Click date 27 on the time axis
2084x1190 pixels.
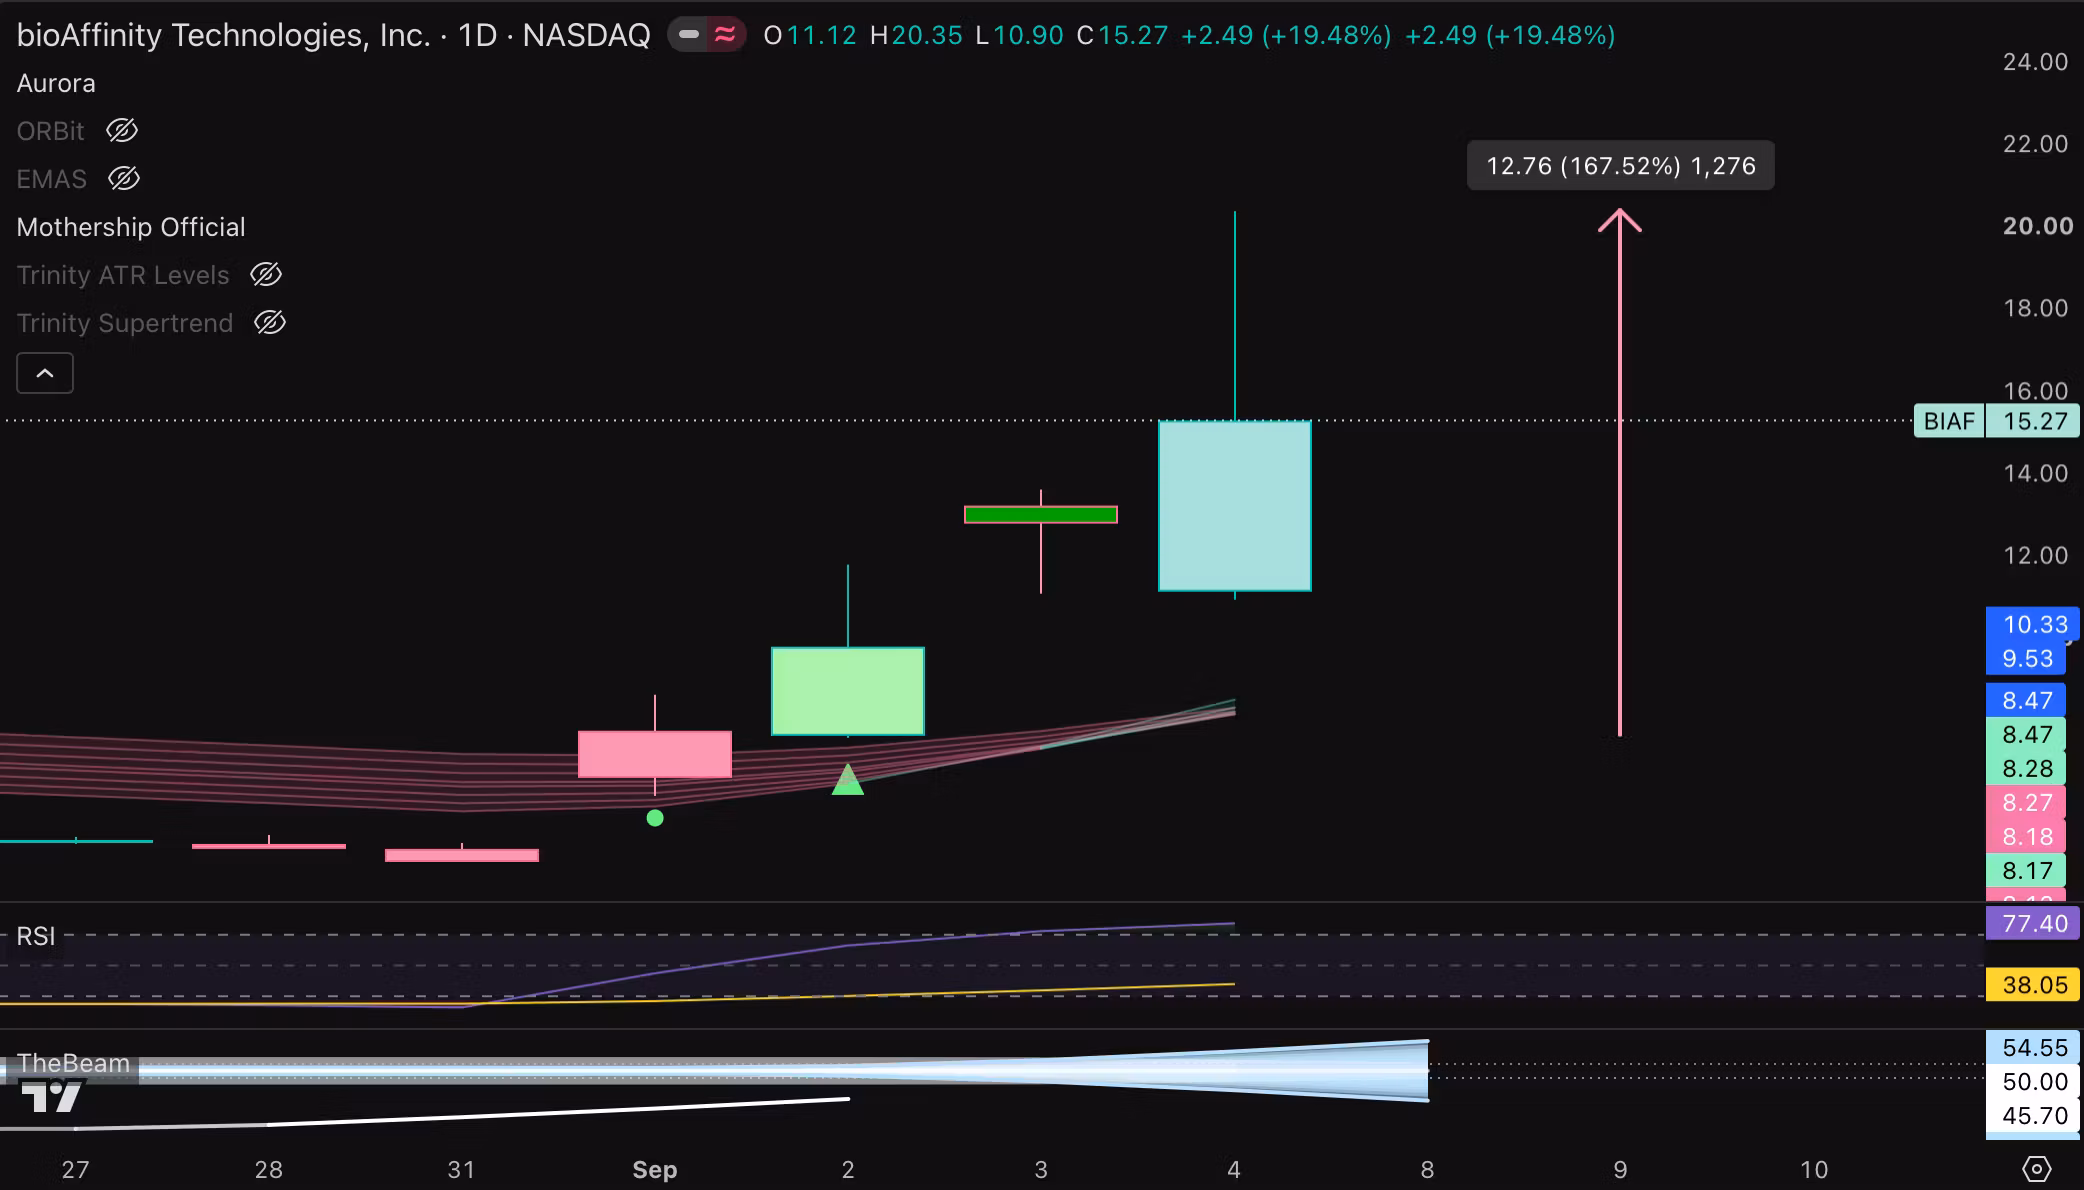point(75,1169)
